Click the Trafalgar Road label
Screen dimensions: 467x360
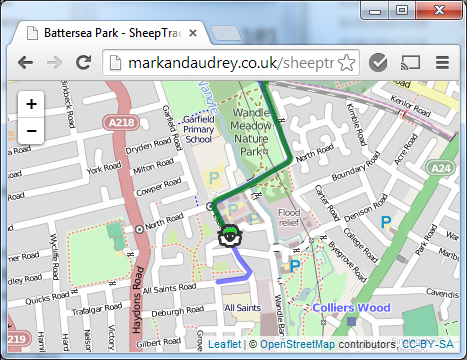[97, 309]
